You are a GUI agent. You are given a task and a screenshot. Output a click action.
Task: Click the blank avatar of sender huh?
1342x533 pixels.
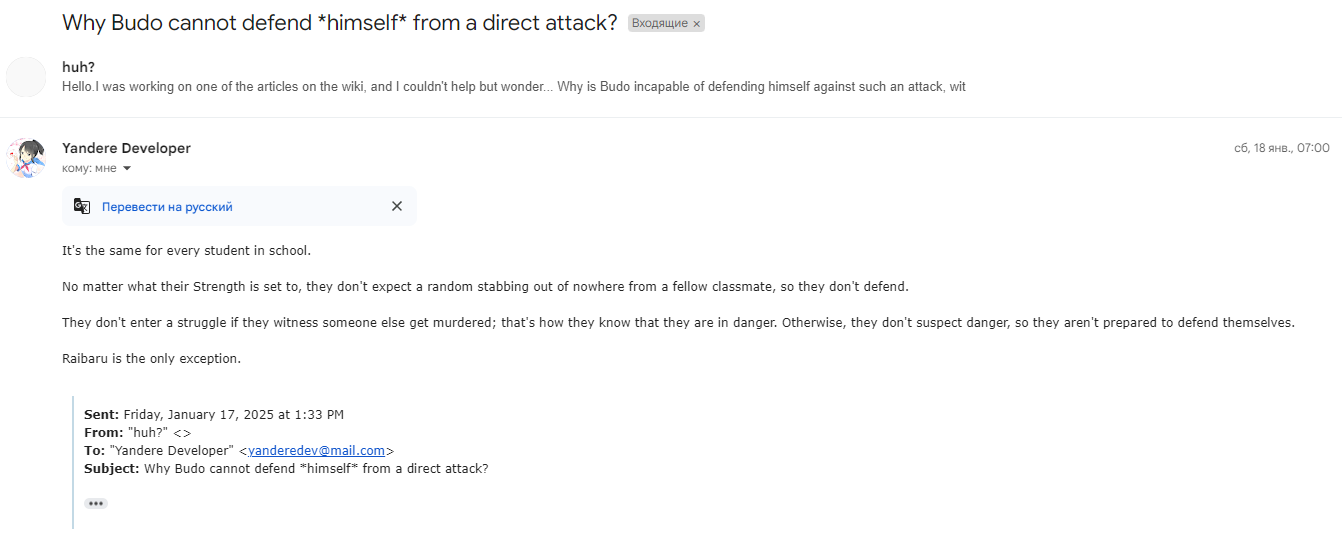26,77
